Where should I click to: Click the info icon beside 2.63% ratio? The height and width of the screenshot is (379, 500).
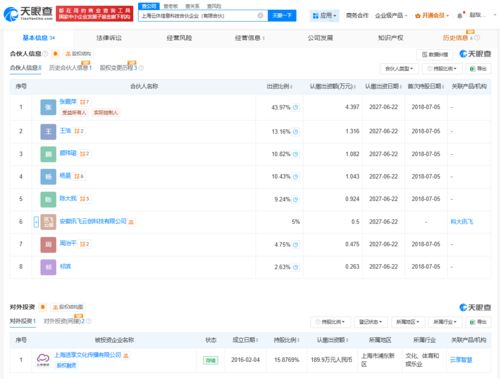[x=295, y=267]
